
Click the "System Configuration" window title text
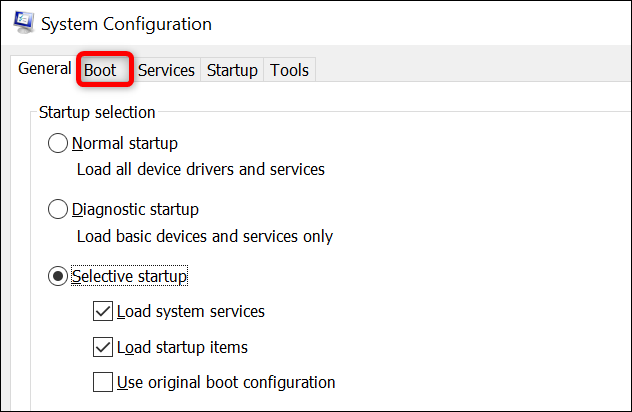coord(127,24)
